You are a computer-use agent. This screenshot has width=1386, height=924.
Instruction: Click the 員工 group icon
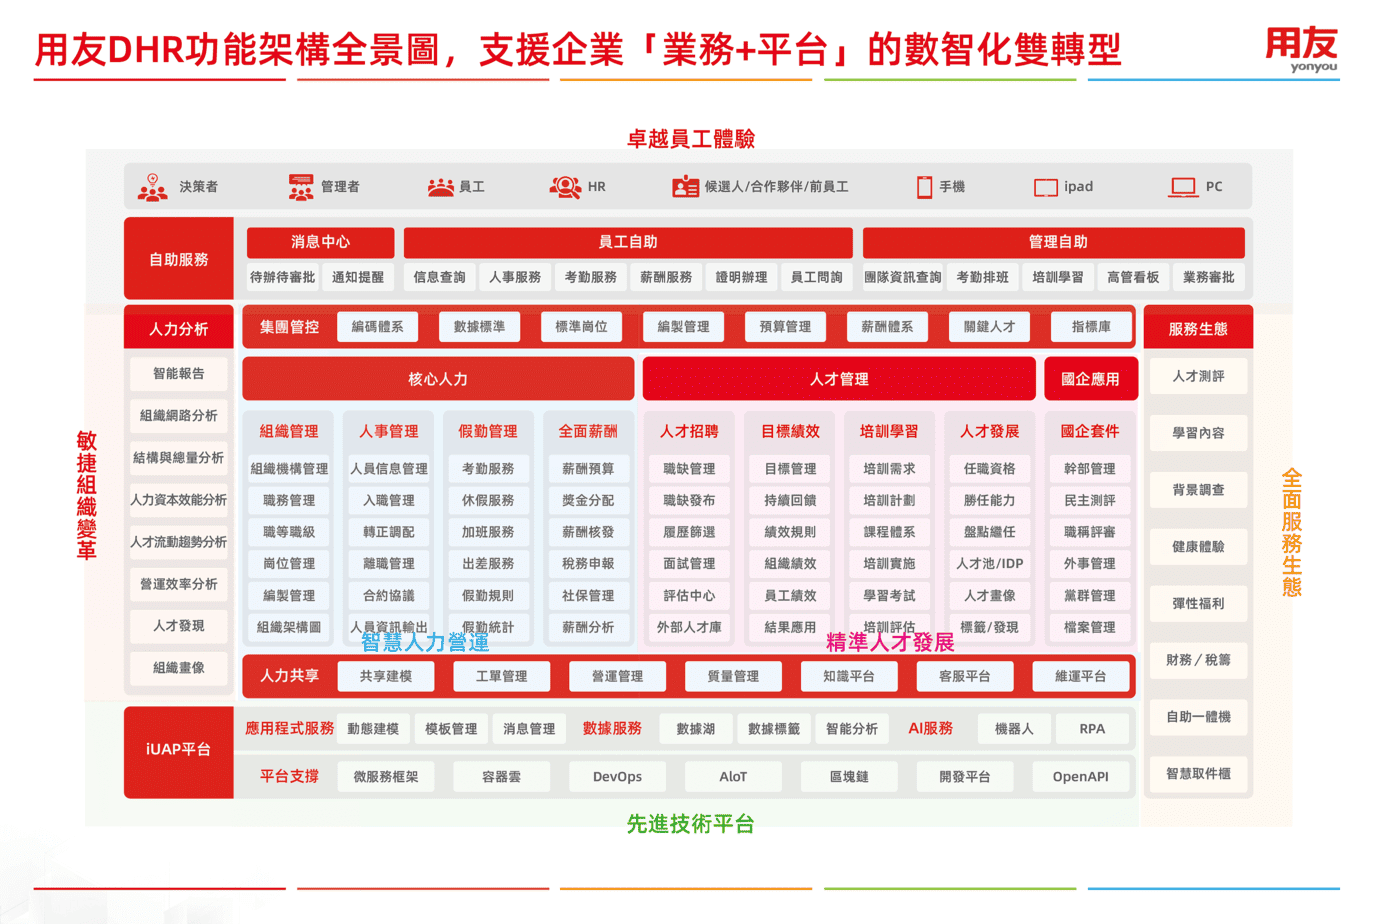pos(441,187)
